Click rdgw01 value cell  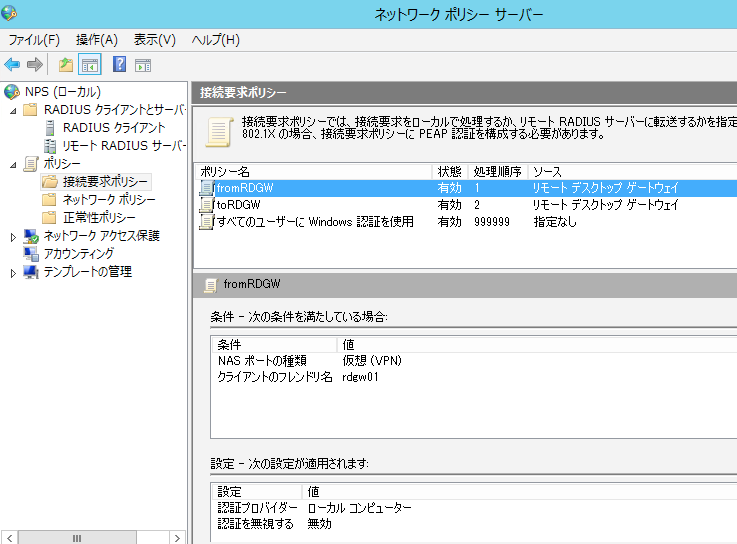[x=360, y=377]
